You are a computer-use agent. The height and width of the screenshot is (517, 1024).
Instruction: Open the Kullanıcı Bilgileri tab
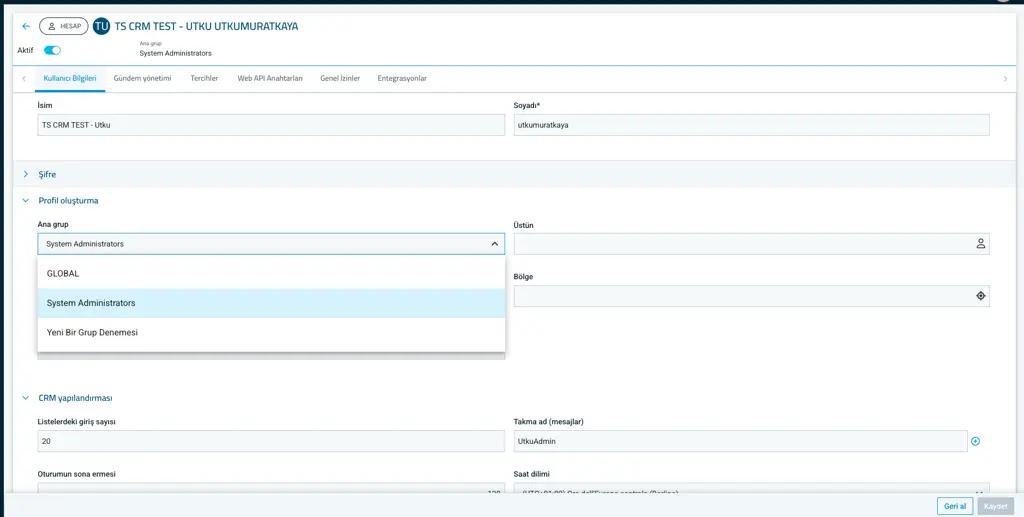pos(70,78)
